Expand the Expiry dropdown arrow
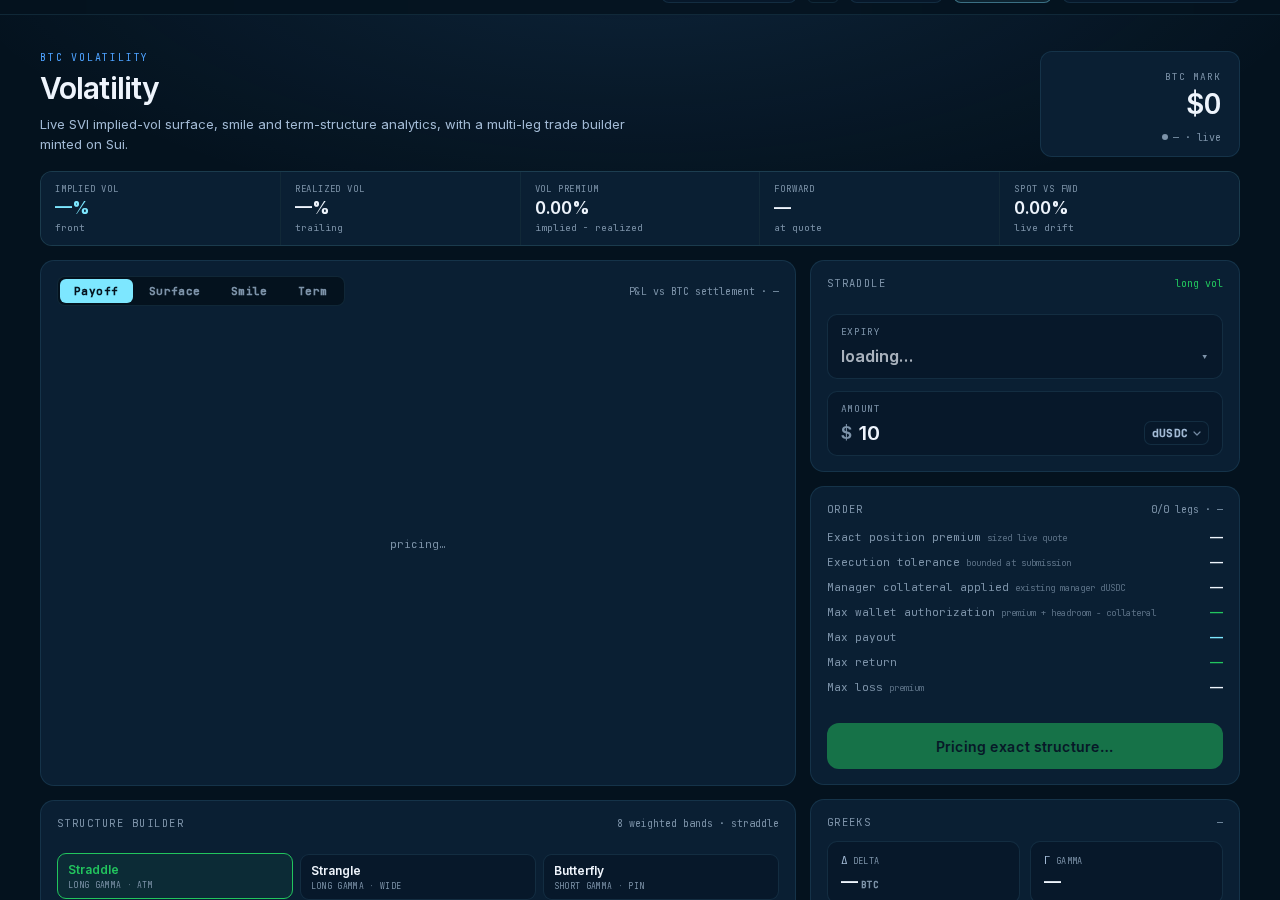This screenshot has height=900, width=1280. click(1204, 357)
